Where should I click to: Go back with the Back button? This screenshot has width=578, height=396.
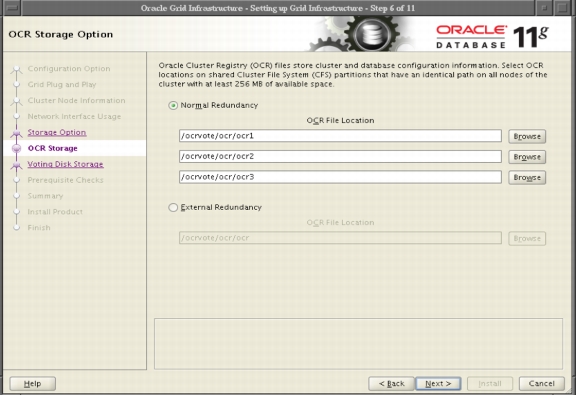391,383
